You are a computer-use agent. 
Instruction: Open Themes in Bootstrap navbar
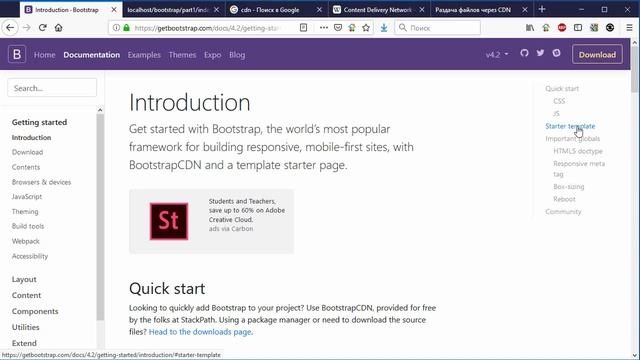tap(182, 55)
